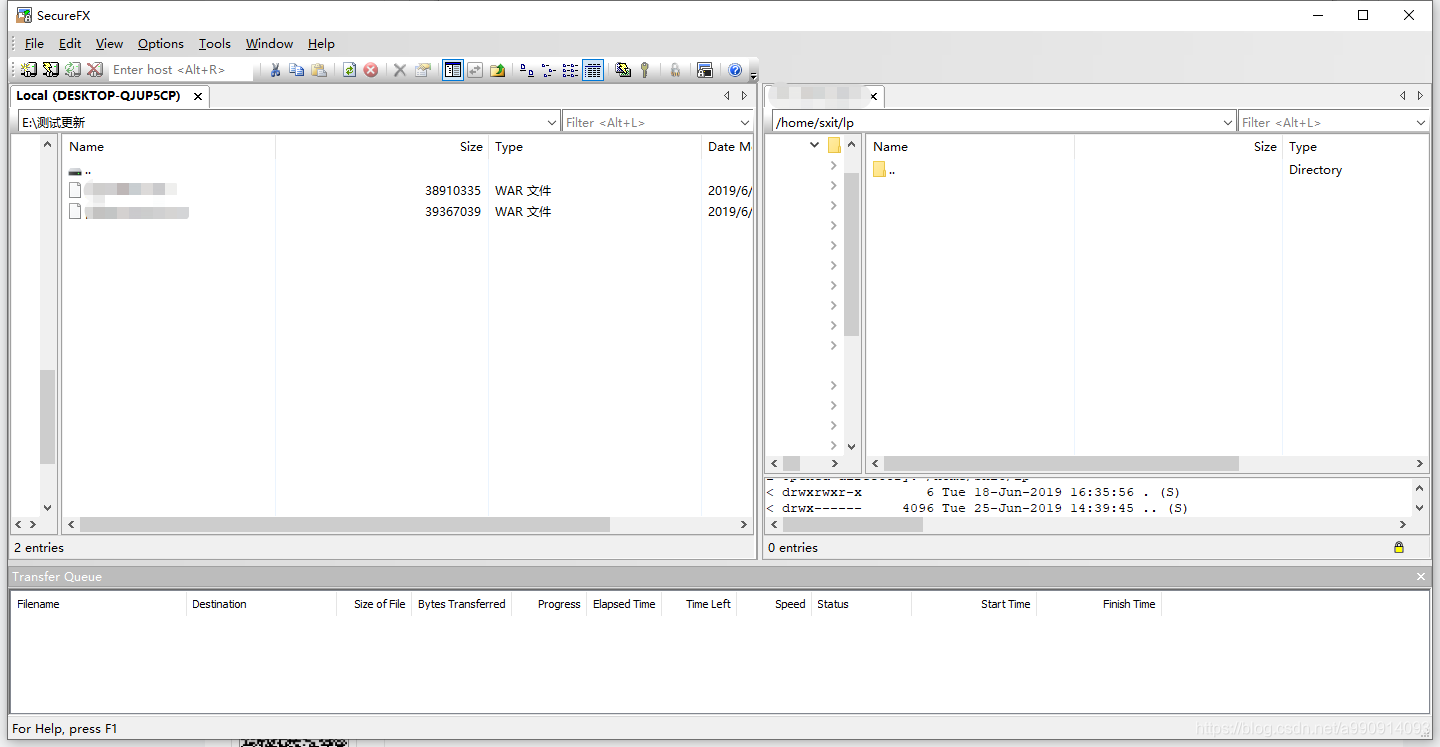Click the Reconnect toolbar icon

(72, 70)
